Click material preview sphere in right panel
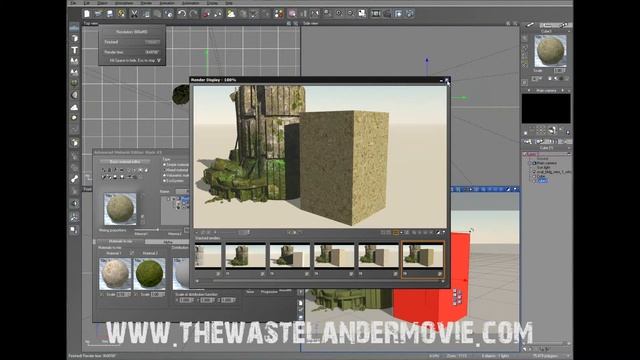Viewport: 640px width, 360px height. pos(551,51)
